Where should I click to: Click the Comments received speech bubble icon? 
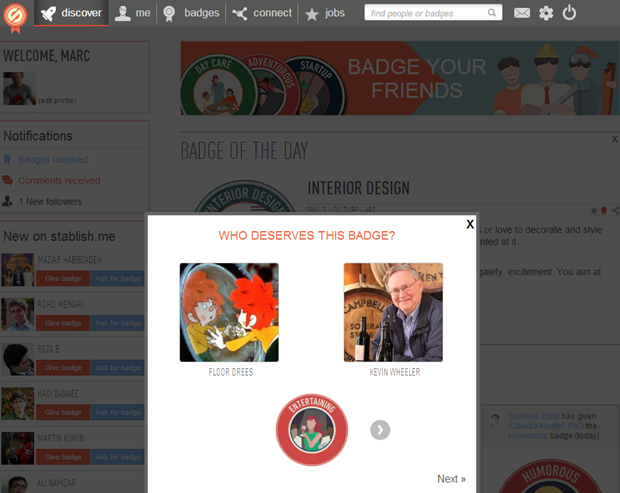point(7,180)
